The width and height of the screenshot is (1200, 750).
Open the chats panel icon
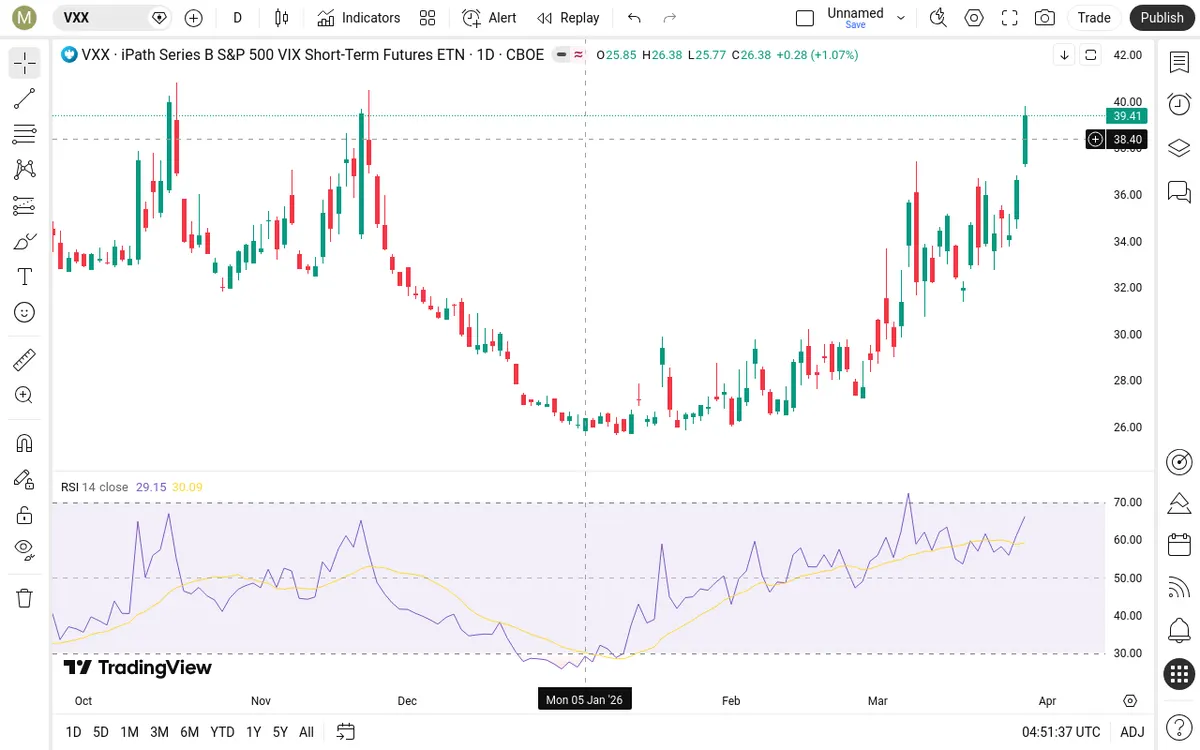(1179, 191)
